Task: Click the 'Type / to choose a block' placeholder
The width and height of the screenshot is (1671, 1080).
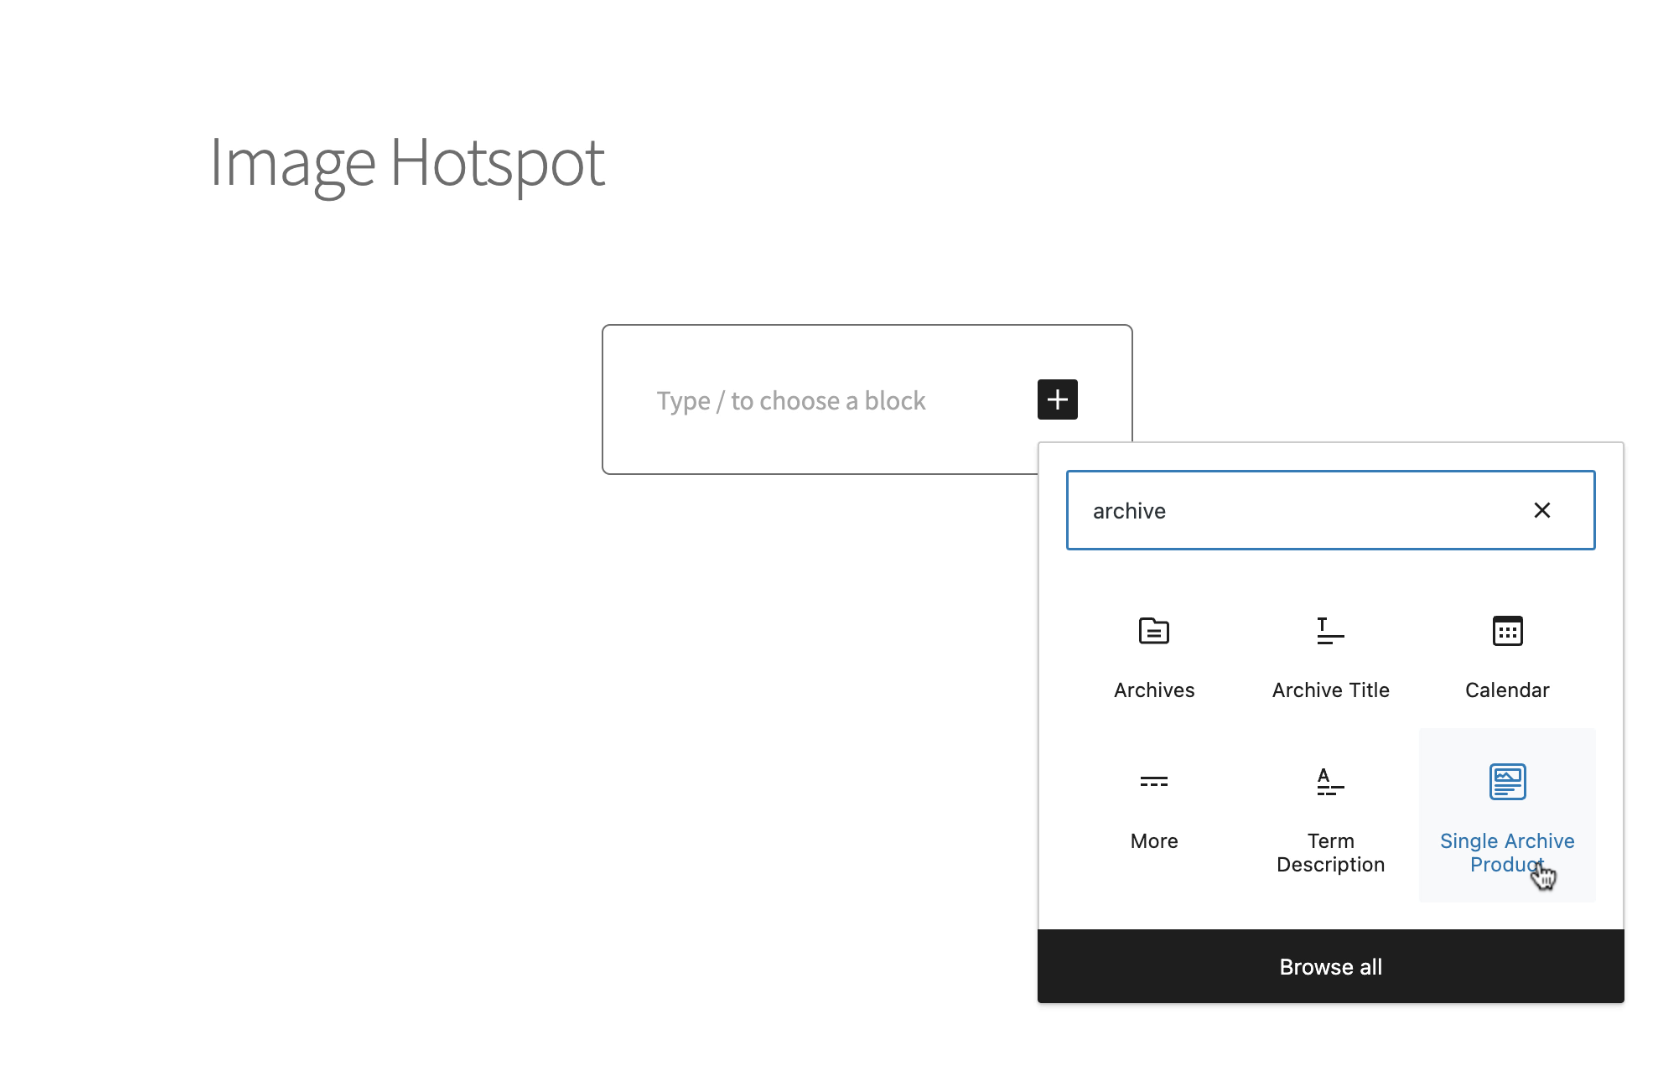Action: (790, 401)
